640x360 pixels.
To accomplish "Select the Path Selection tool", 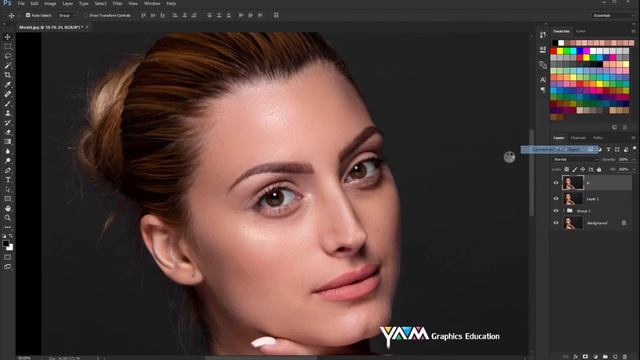I will coord(8,189).
